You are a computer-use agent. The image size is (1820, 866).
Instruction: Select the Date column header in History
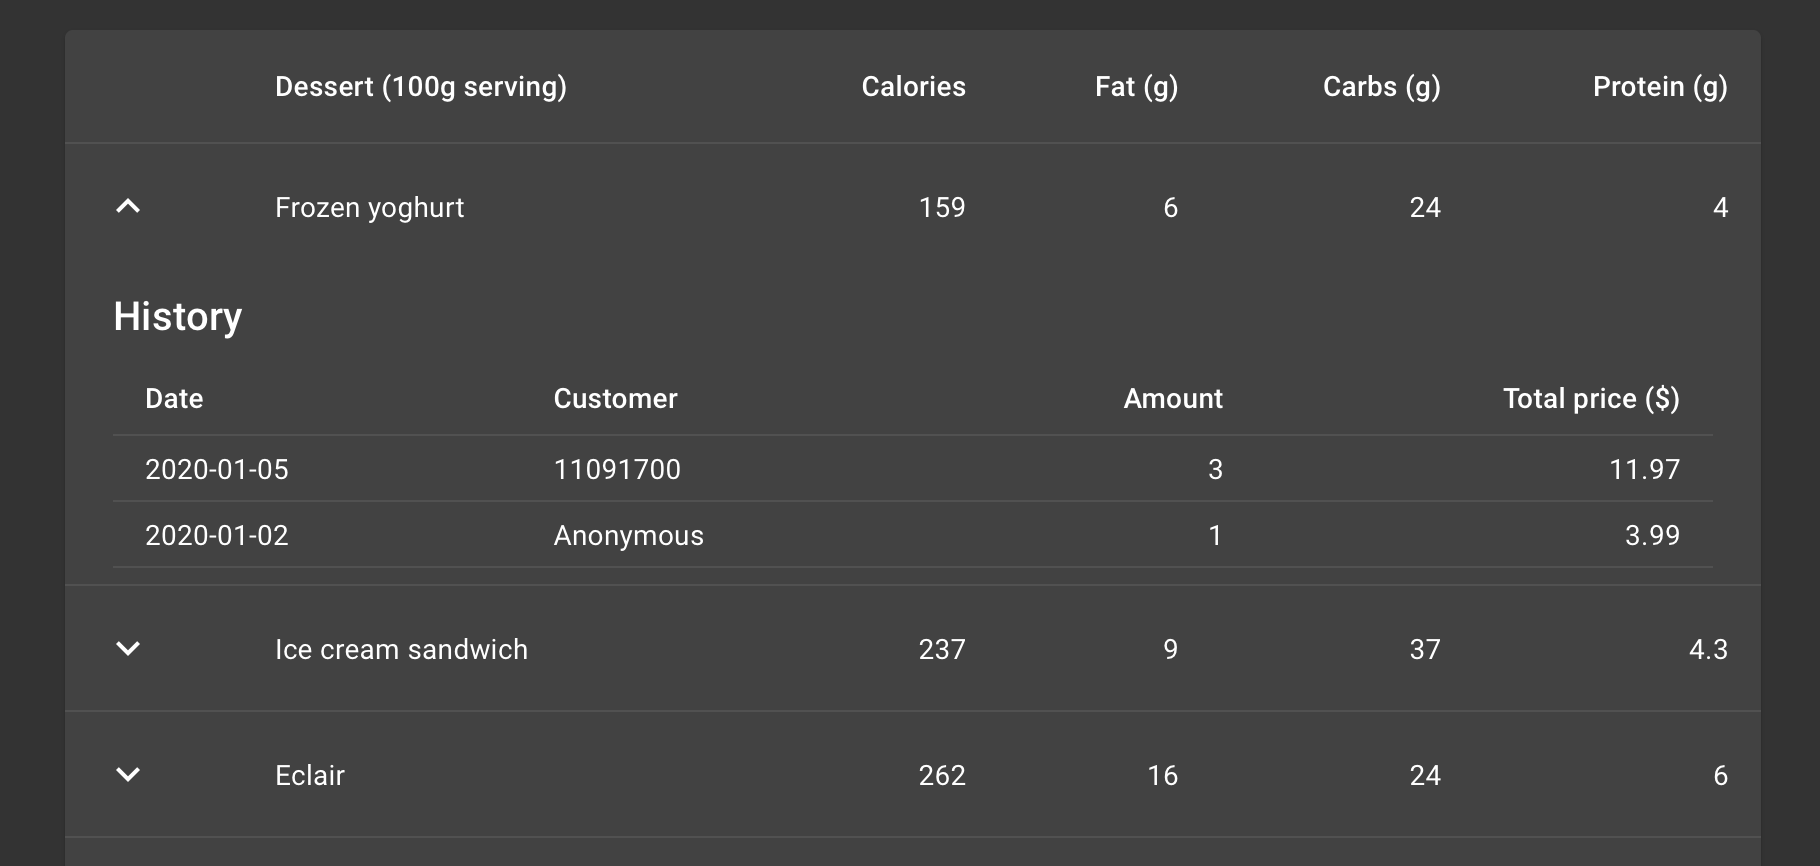[174, 398]
